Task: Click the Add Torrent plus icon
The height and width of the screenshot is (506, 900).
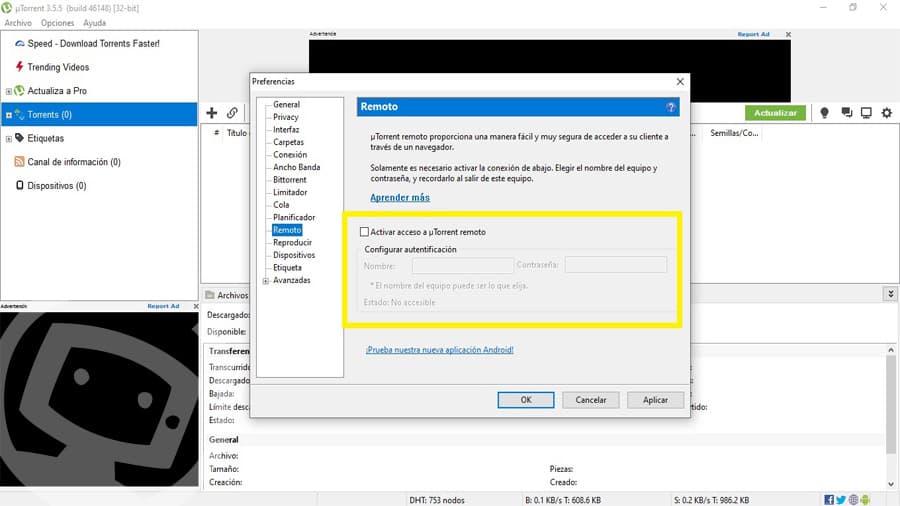Action: 212,113
